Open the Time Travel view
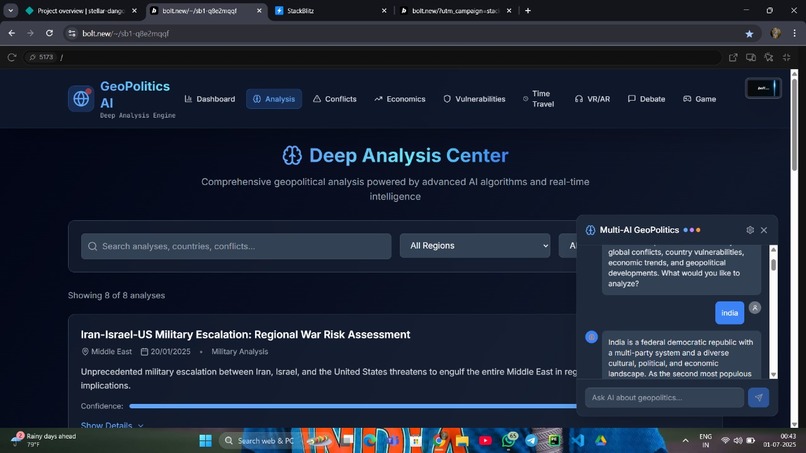The width and height of the screenshot is (806, 453). tap(539, 99)
